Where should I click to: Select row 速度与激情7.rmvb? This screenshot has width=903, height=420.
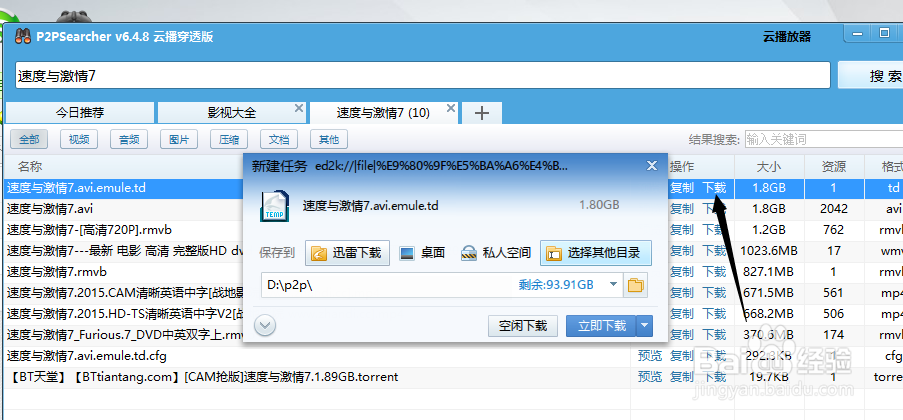point(56,271)
